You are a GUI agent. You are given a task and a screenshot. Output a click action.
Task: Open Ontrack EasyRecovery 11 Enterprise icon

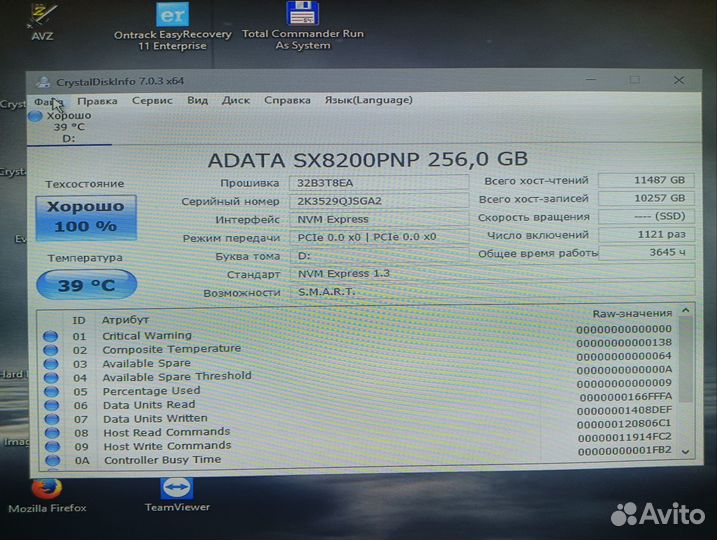tap(172, 27)
